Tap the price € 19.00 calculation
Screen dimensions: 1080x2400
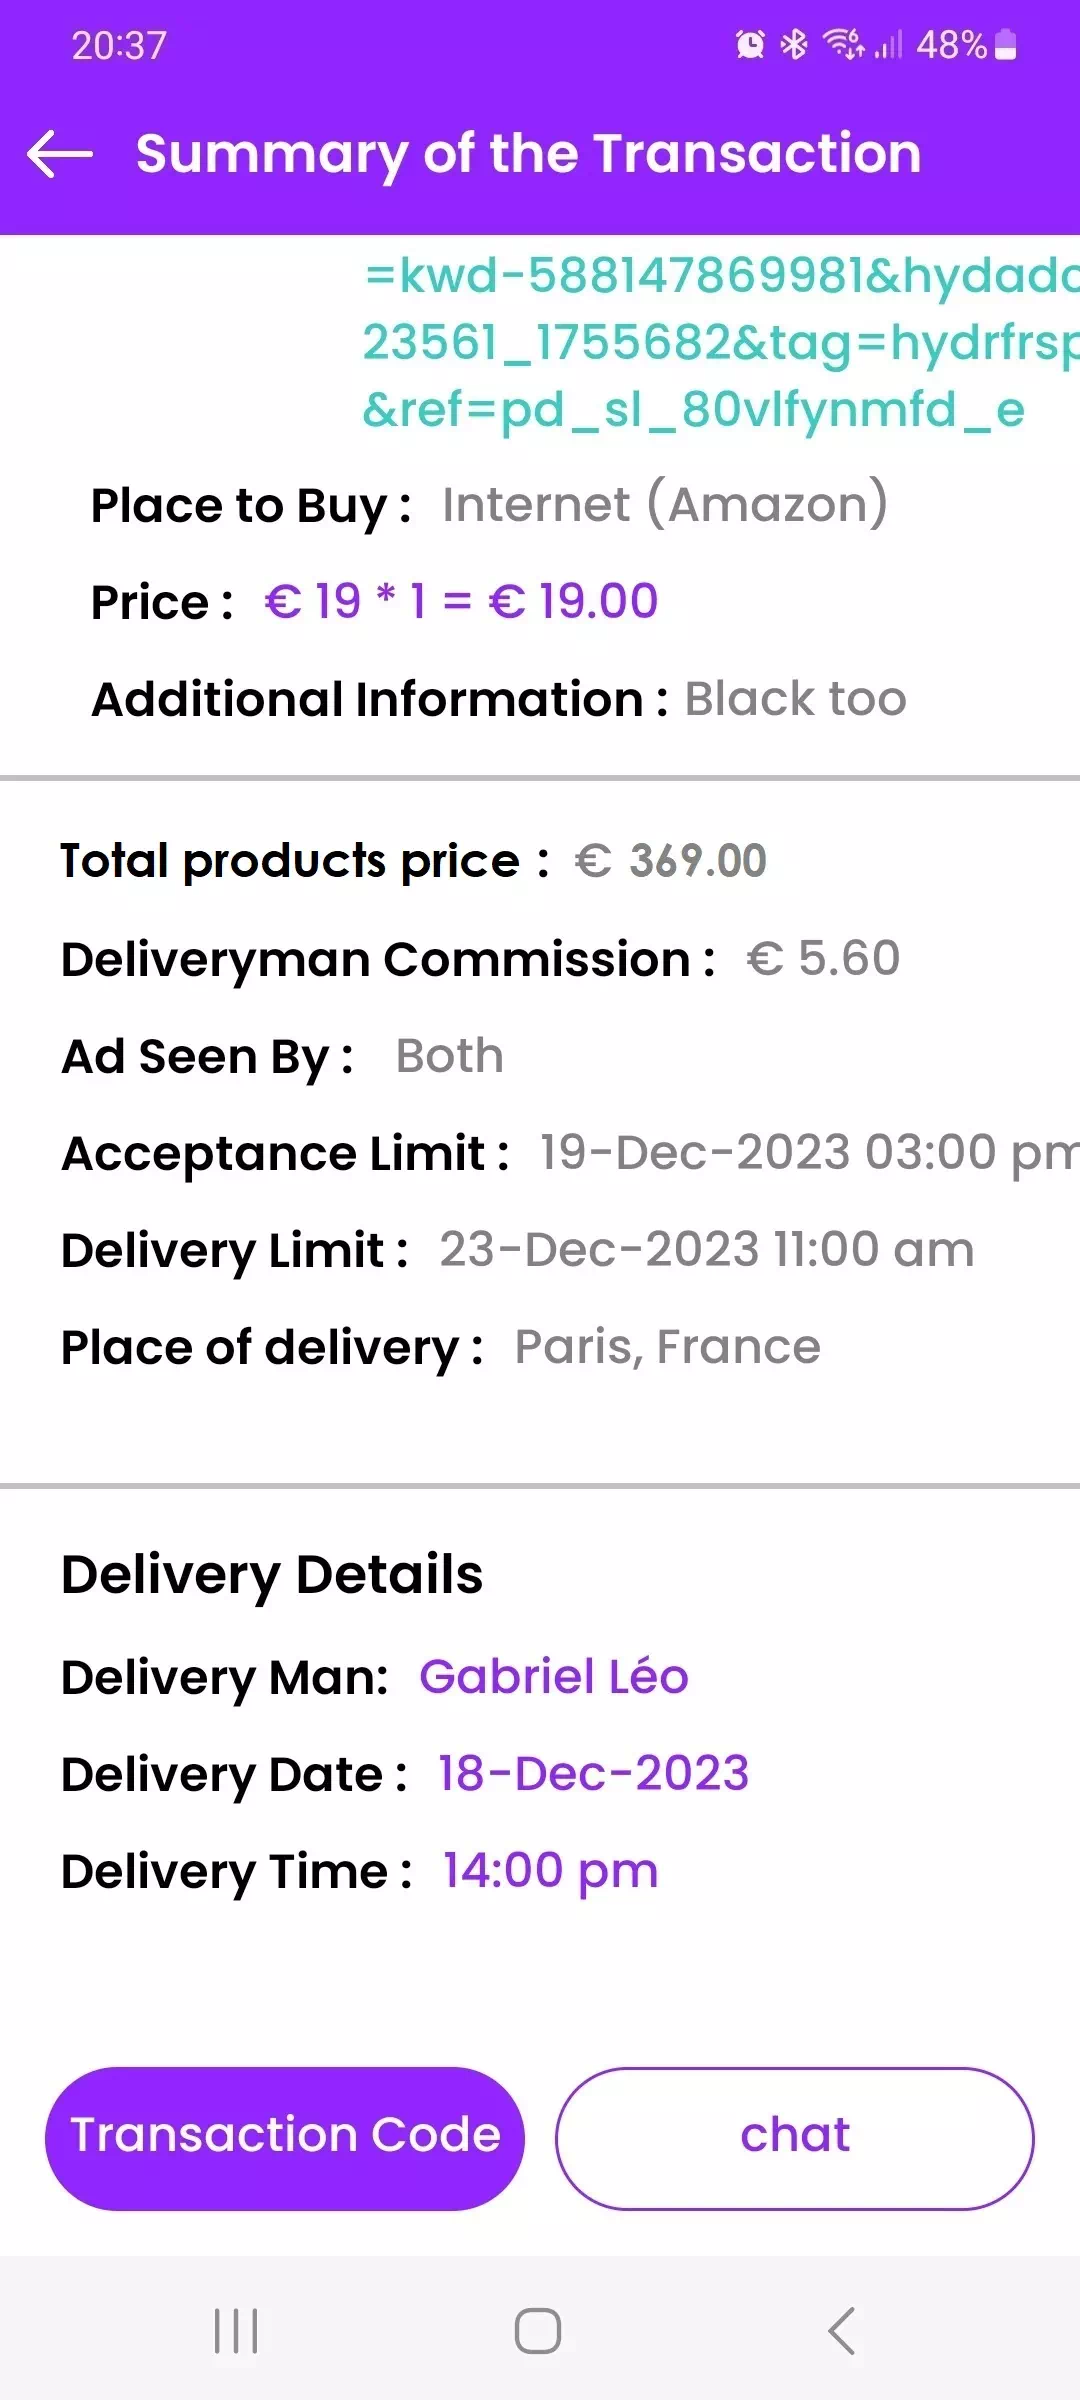pyautogui.click(x=461, y=602)
